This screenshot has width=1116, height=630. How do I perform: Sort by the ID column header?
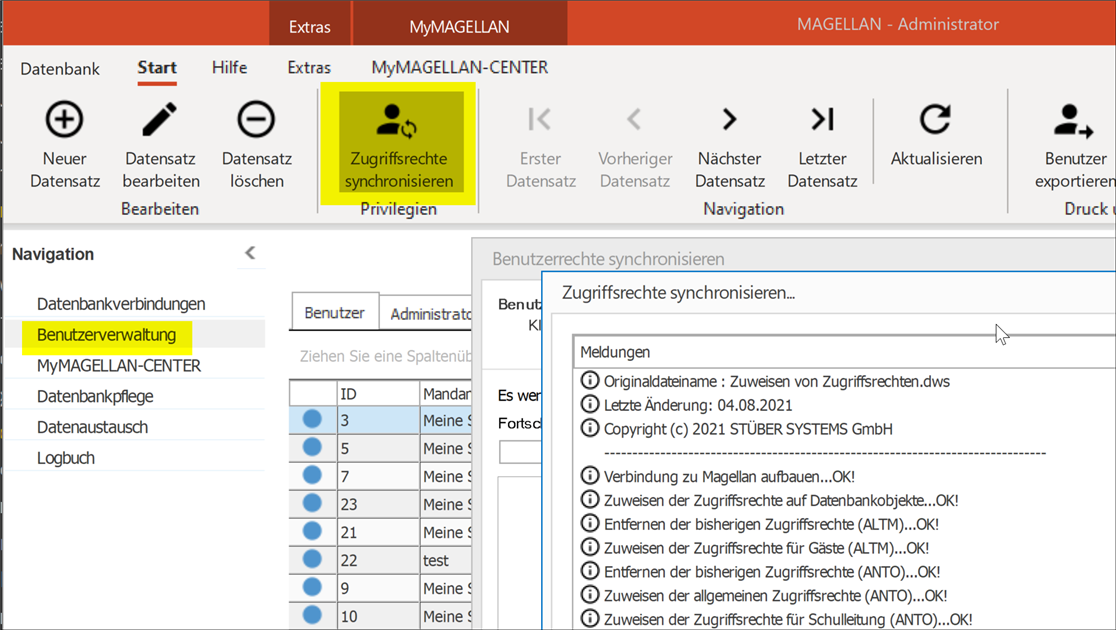coord(378,394)
